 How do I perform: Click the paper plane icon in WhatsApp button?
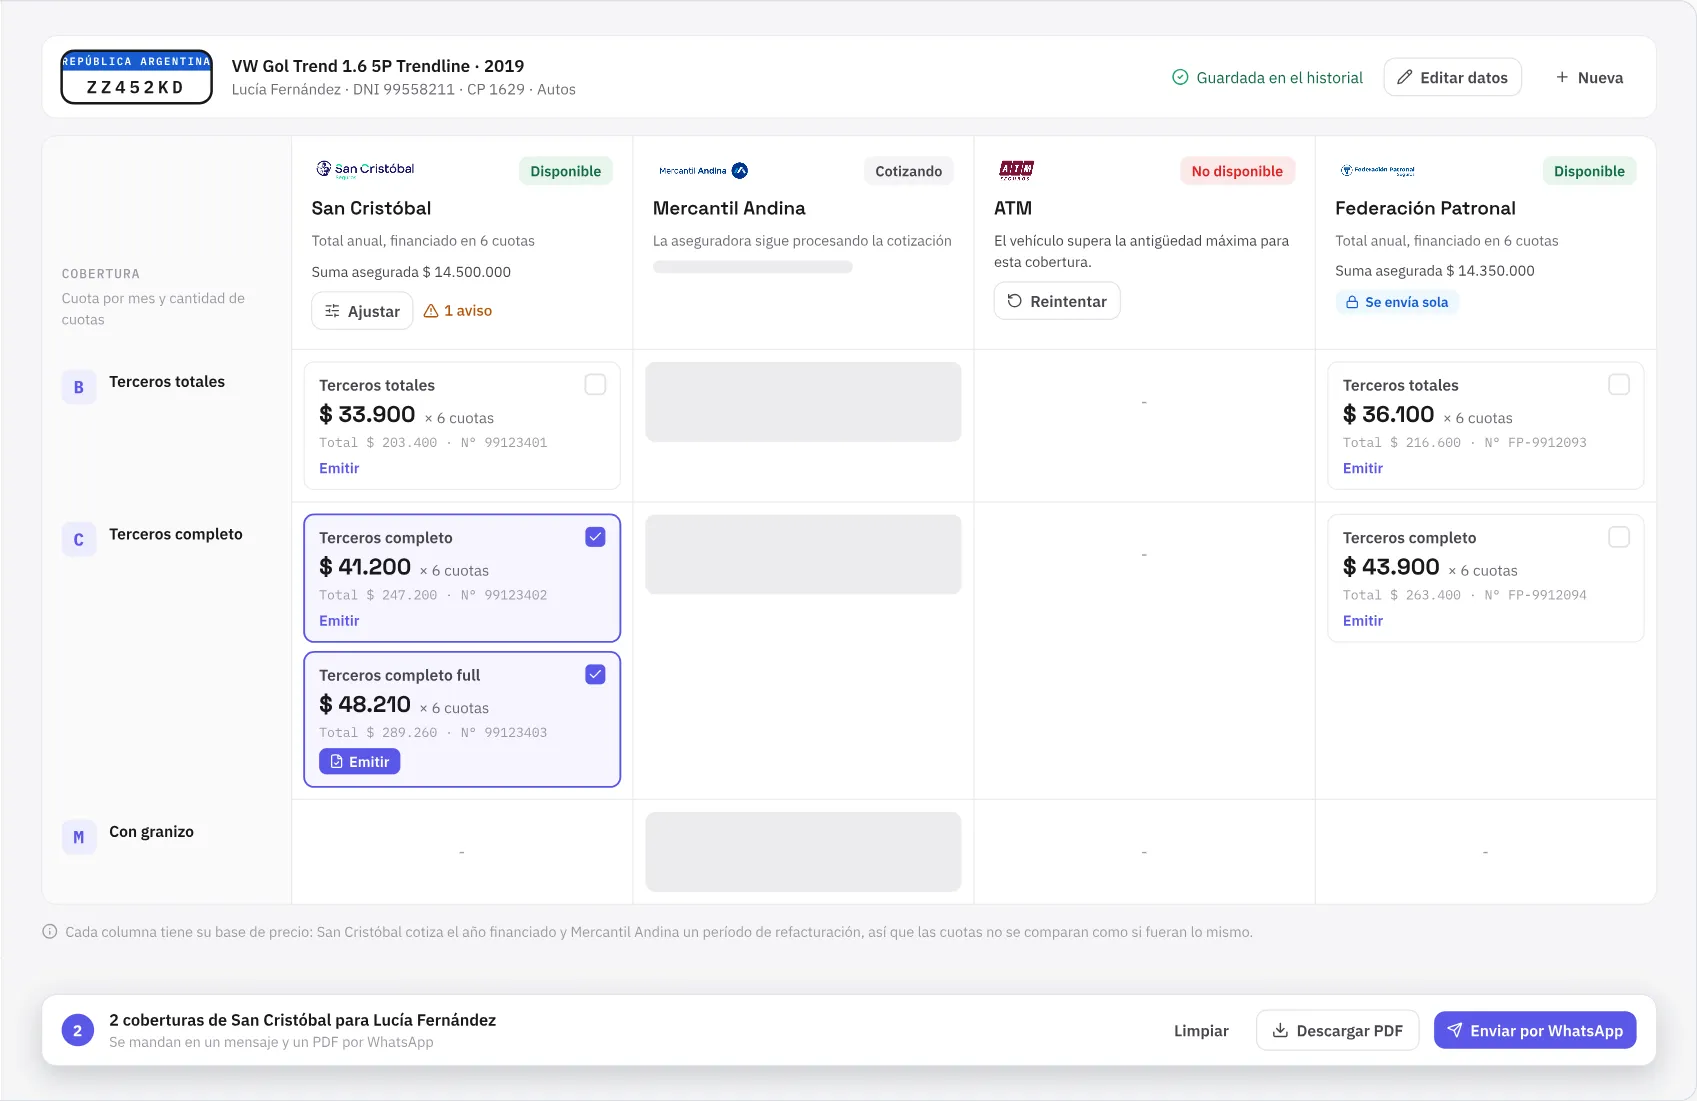pos(1455,1030)
